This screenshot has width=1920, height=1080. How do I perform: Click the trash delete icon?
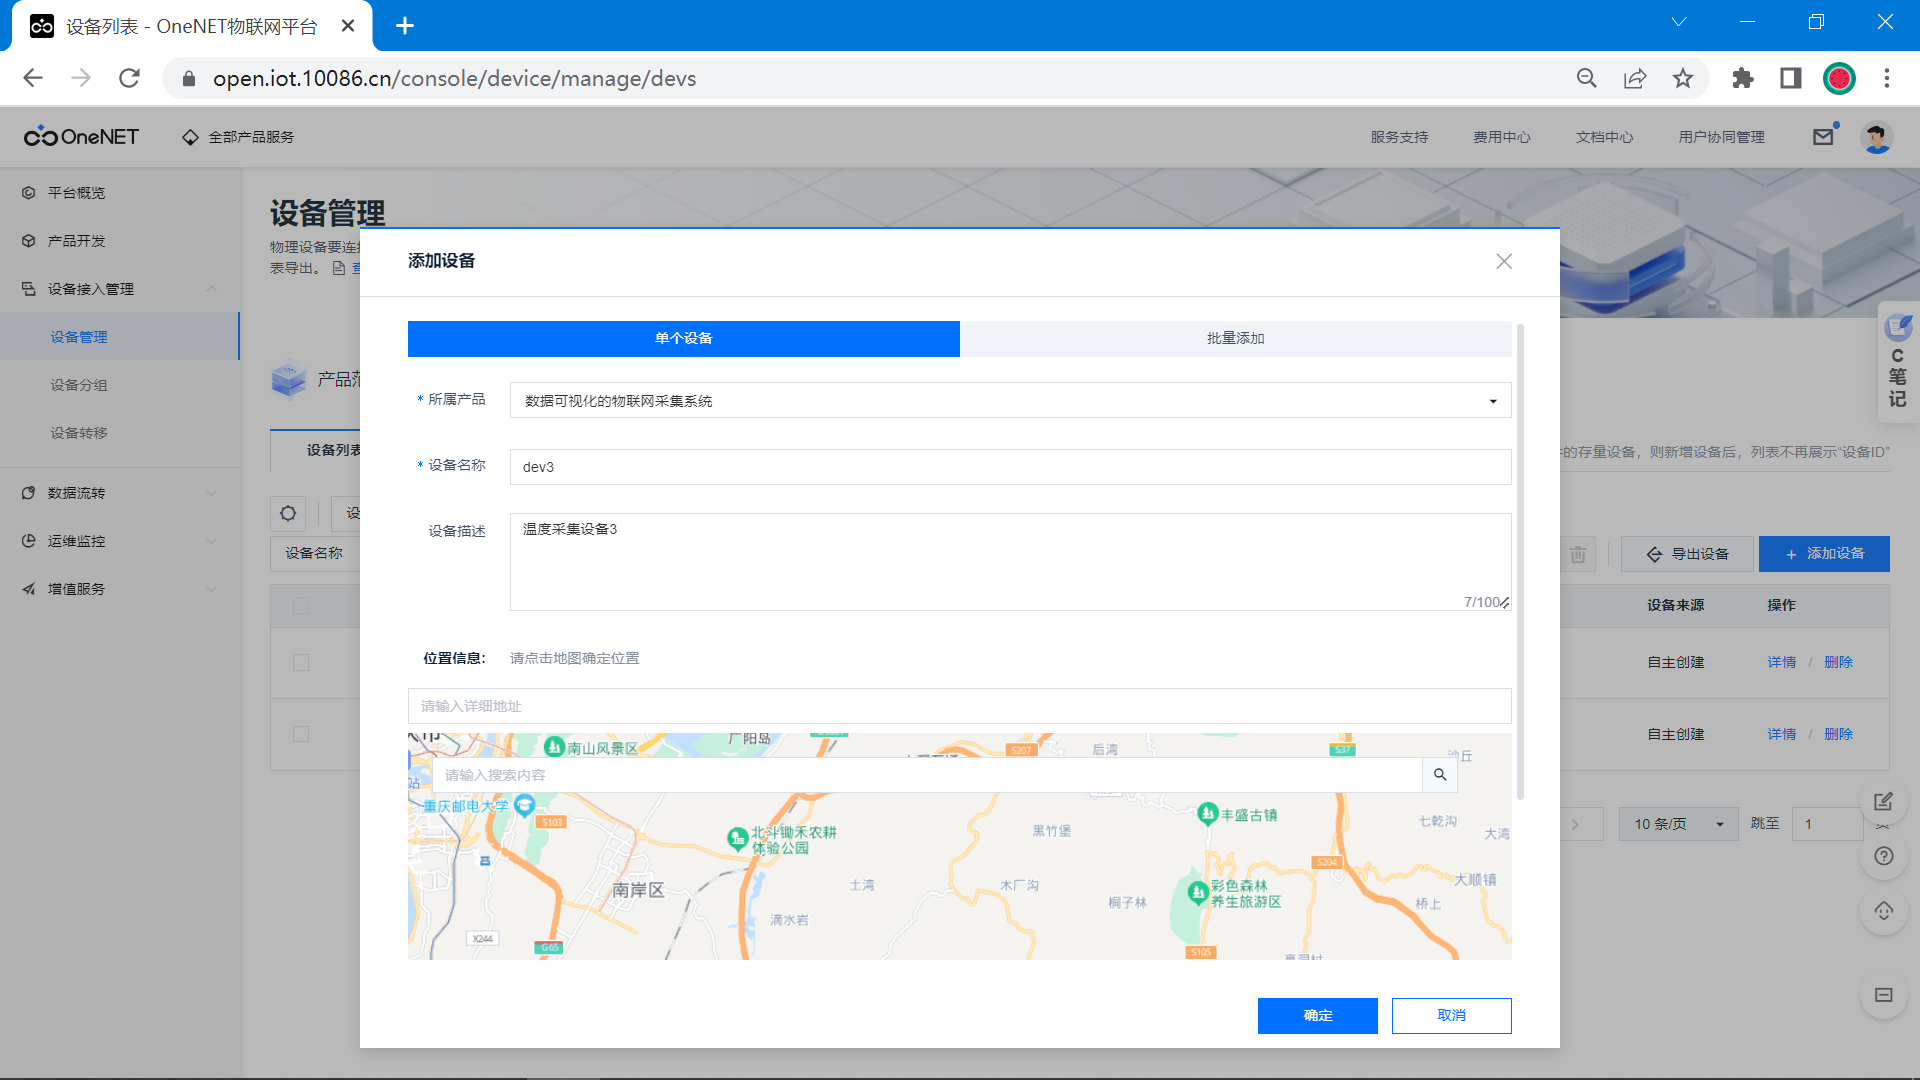(1578, 554)
